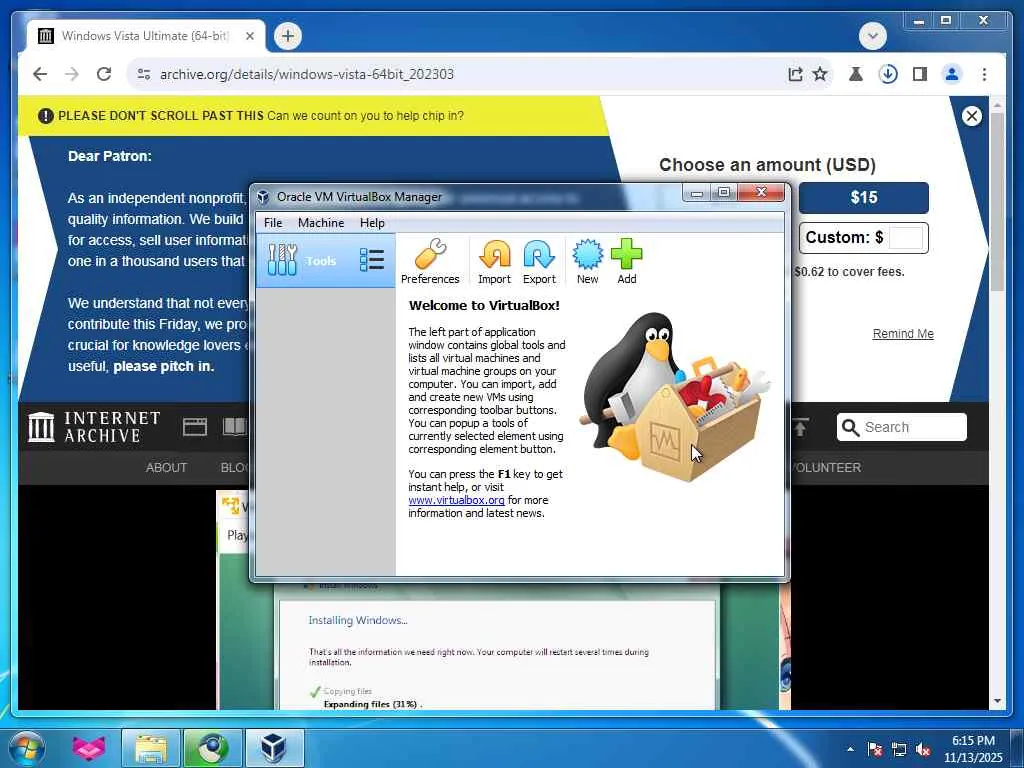The height and width of the screenshot is (768, 1024).
Task: Click the share page icon in Chrome
Action: click(795, 74)
